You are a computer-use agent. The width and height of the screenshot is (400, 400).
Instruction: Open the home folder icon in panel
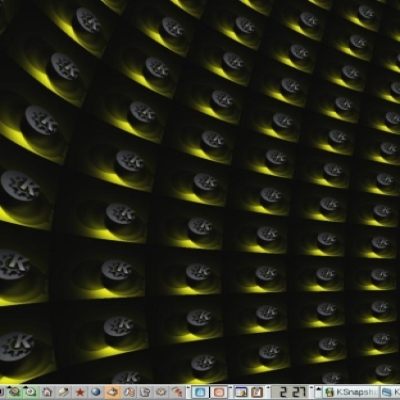[48, 392]
